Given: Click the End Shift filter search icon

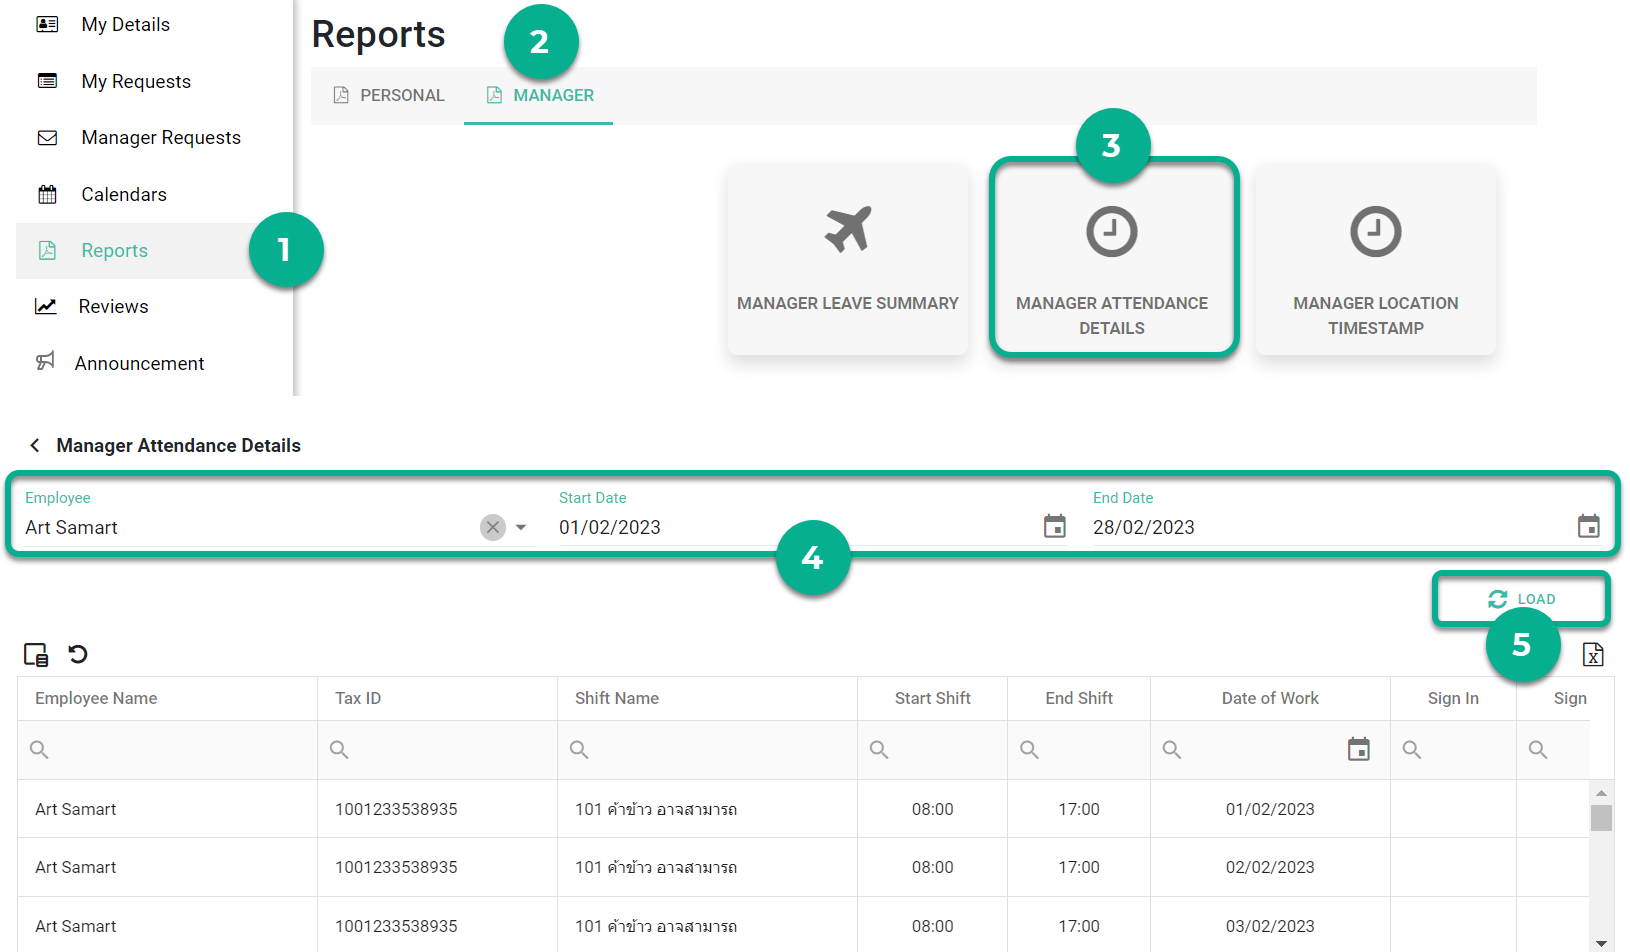Looking at the screenshot, I should pos(1029,750).
